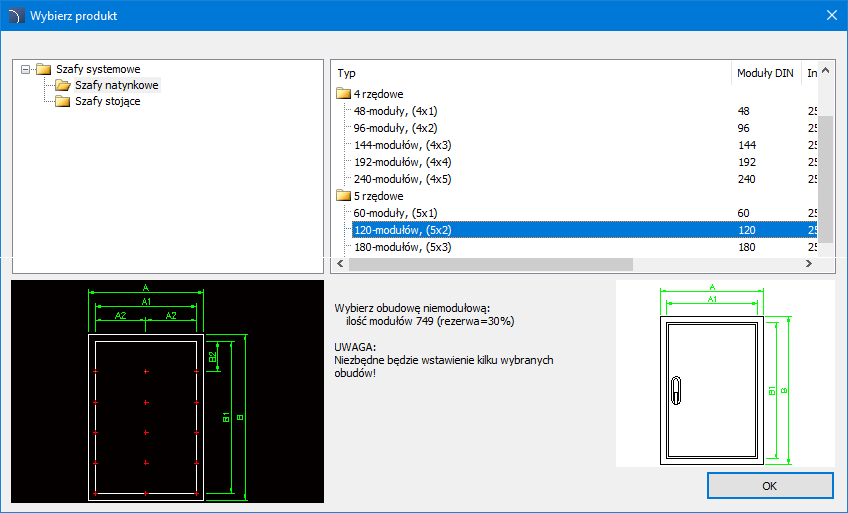The image size is (848, 513).
Task: Click the black dimension drawing preview
Action: [168, 391]
